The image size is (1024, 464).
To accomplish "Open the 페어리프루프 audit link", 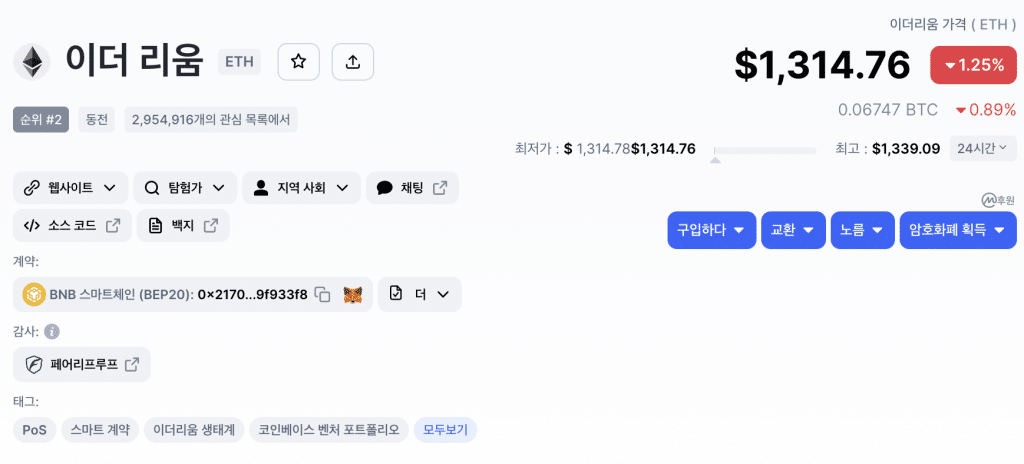I will [x=82, y=365].
